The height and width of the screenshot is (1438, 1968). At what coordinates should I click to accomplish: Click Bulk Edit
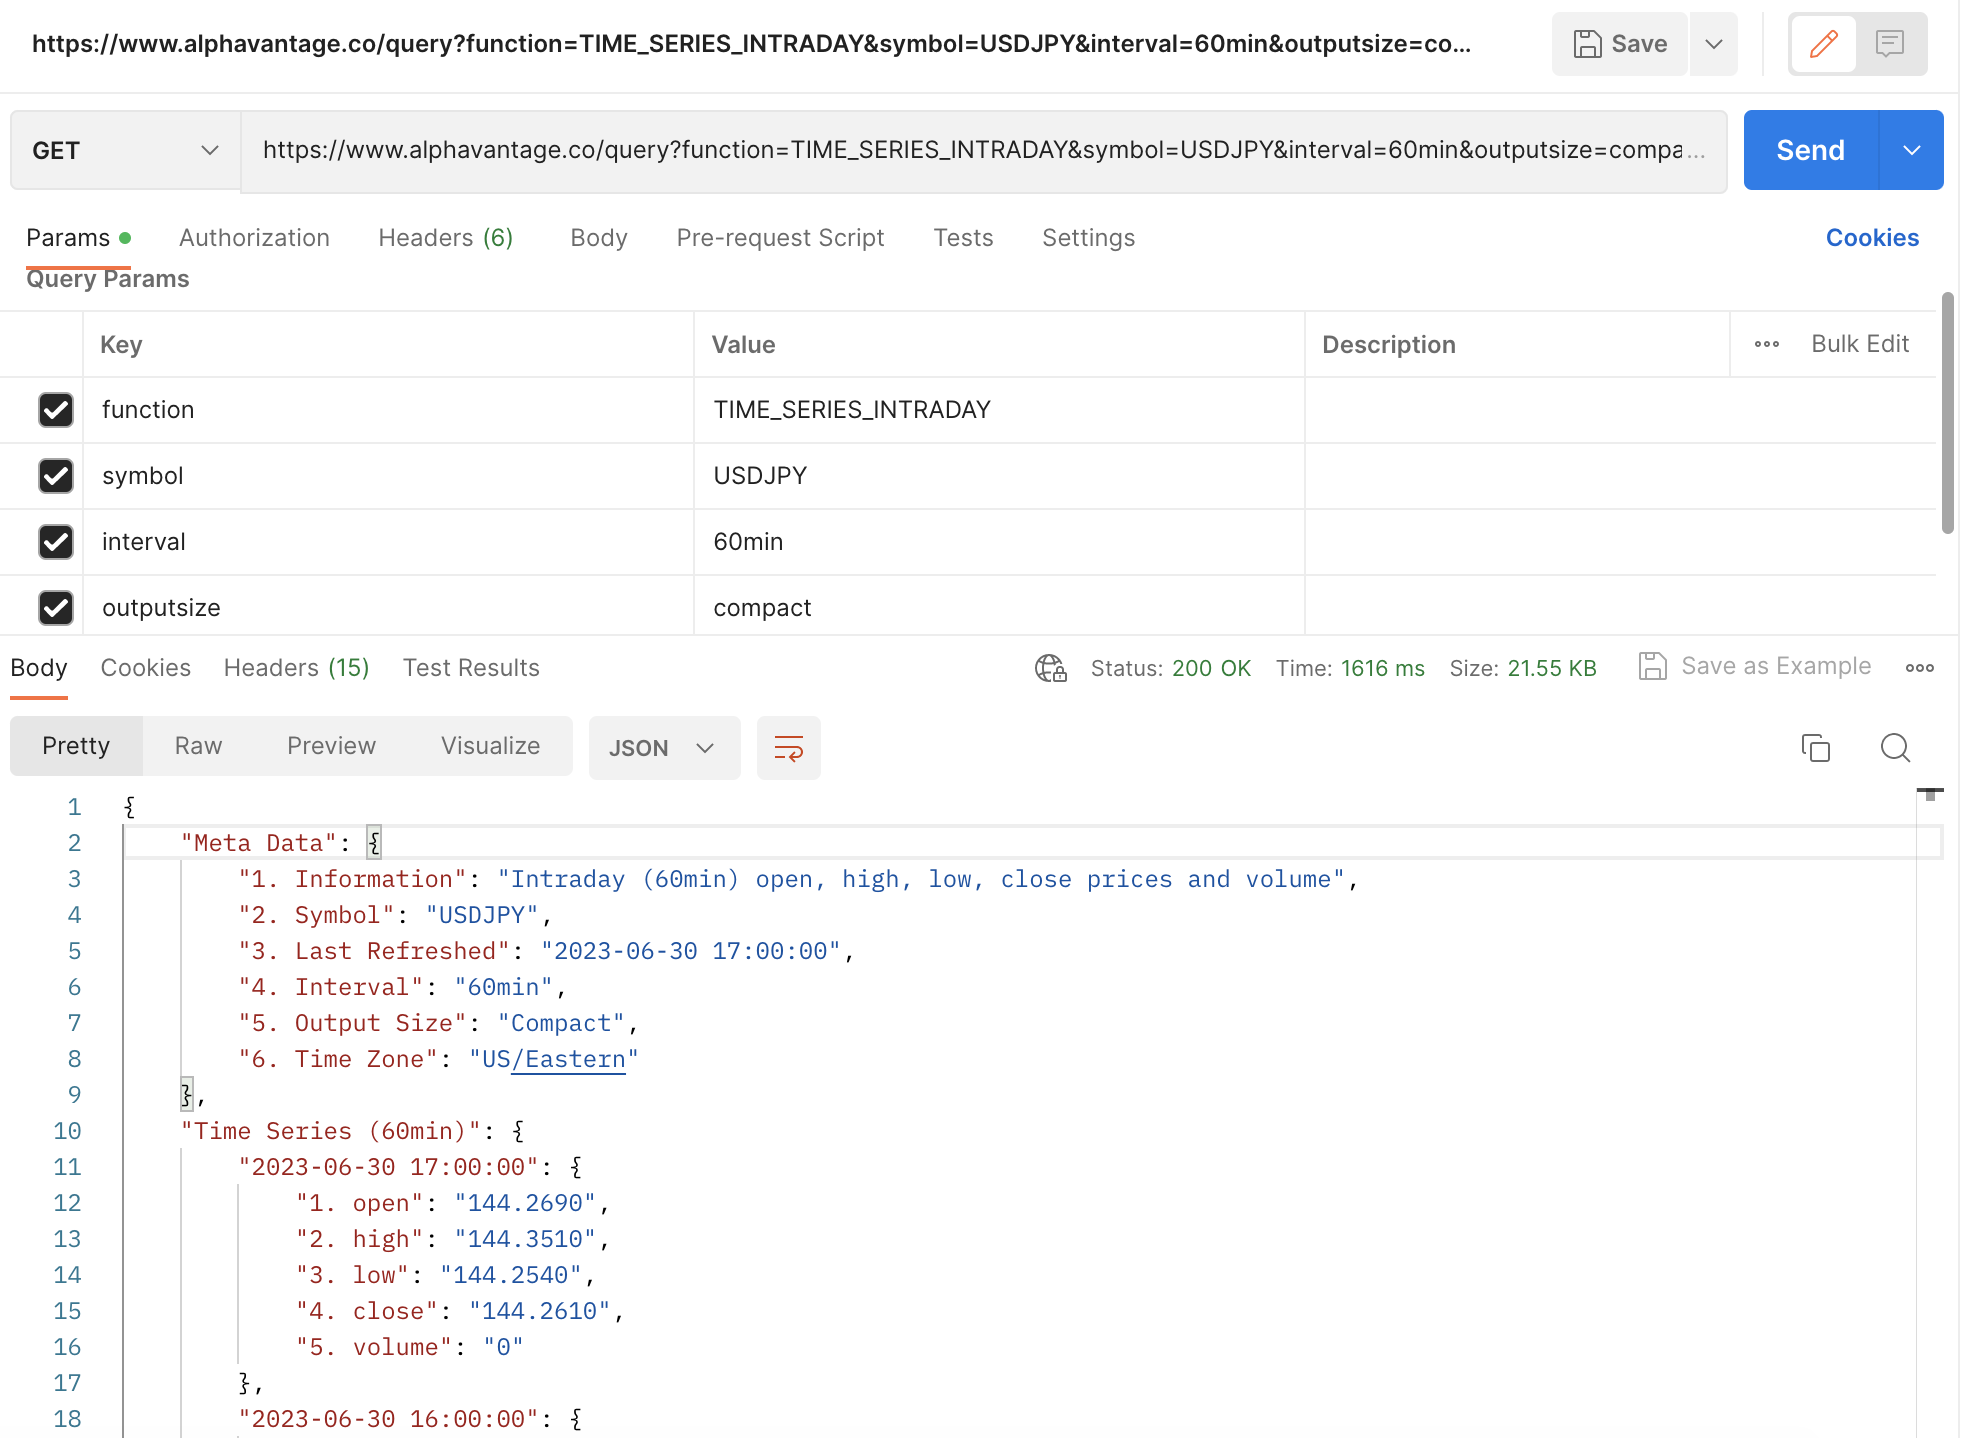click(1860, 344)
